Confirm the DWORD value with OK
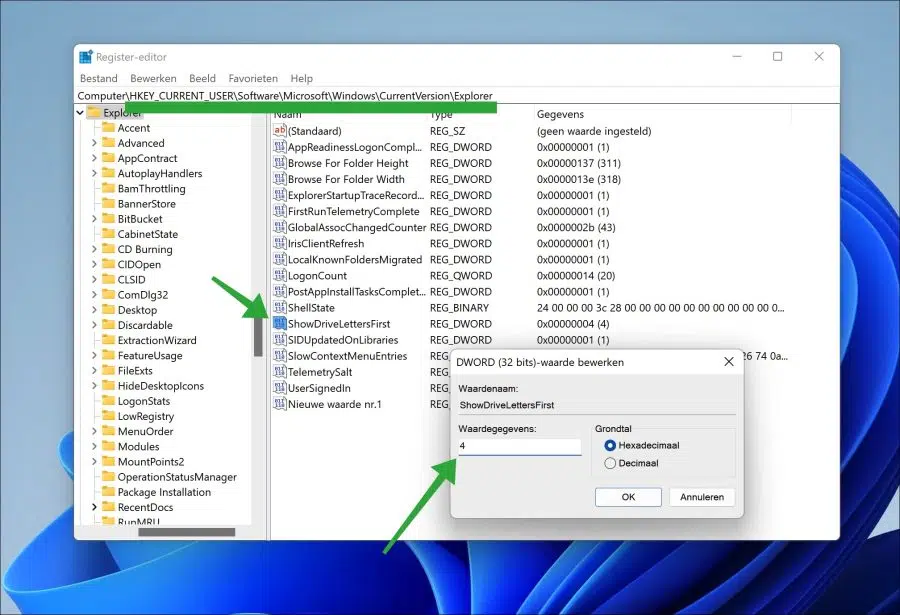 pos(629,497)
